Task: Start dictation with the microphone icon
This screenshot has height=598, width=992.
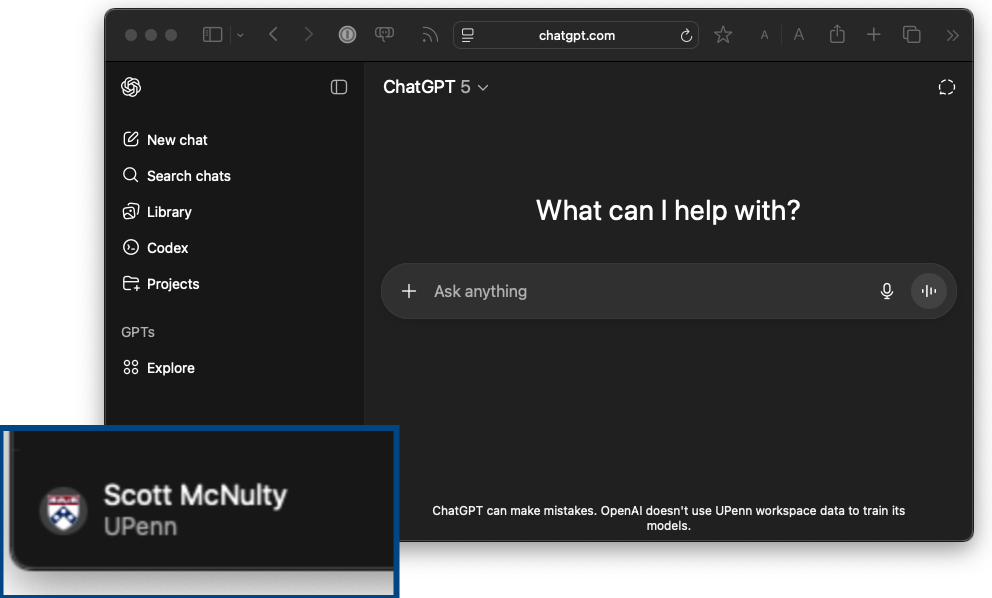Action: pyautogui.click(x=887, y=291)
